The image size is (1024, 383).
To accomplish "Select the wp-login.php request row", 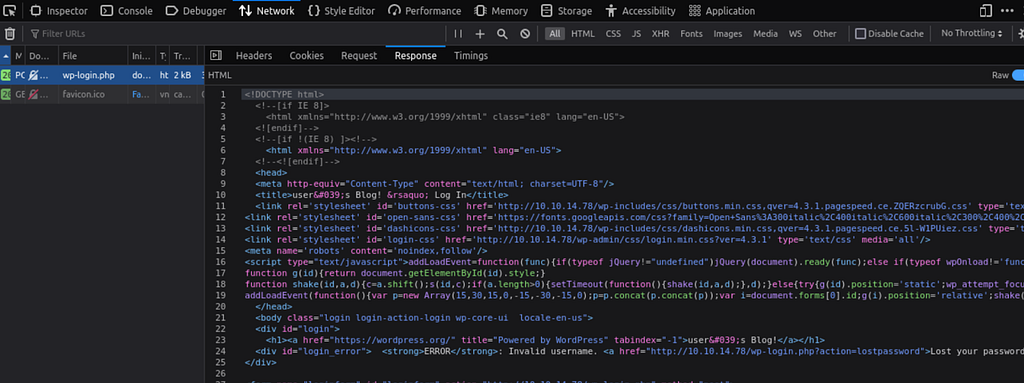I will click(102, 75).
